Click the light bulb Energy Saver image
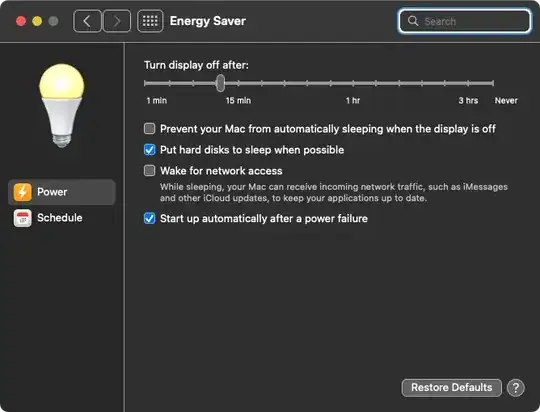Viewport: 540px width, 412px height. [62, 105]
